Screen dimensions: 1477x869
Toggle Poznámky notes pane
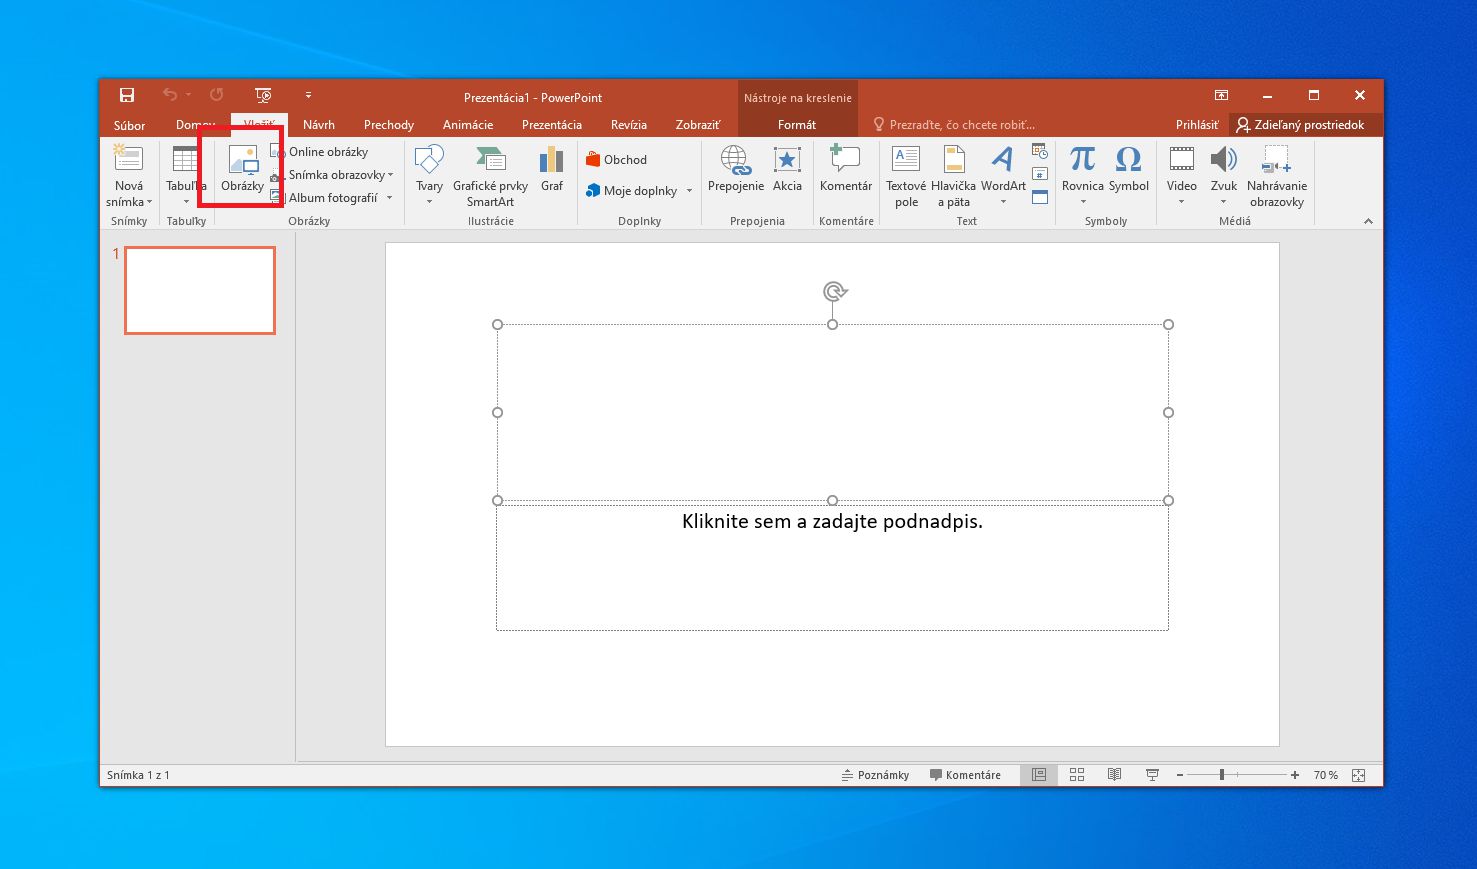[875, 775]
